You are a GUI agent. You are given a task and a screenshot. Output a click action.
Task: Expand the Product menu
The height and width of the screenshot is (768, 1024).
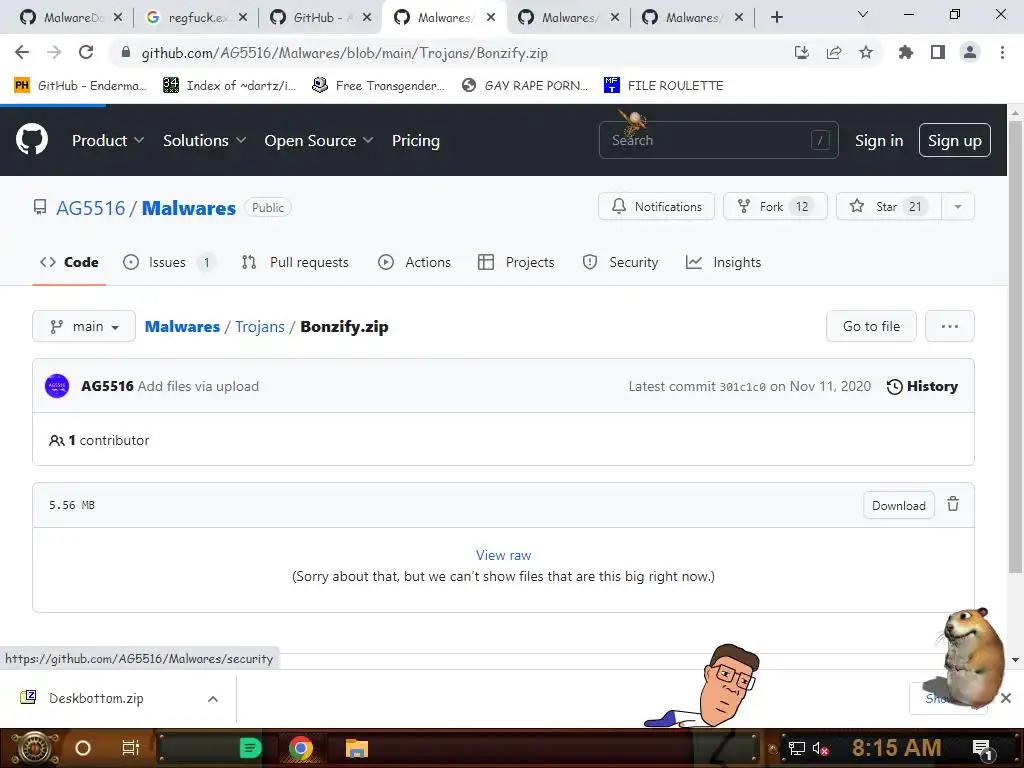[x=108, y=140]
